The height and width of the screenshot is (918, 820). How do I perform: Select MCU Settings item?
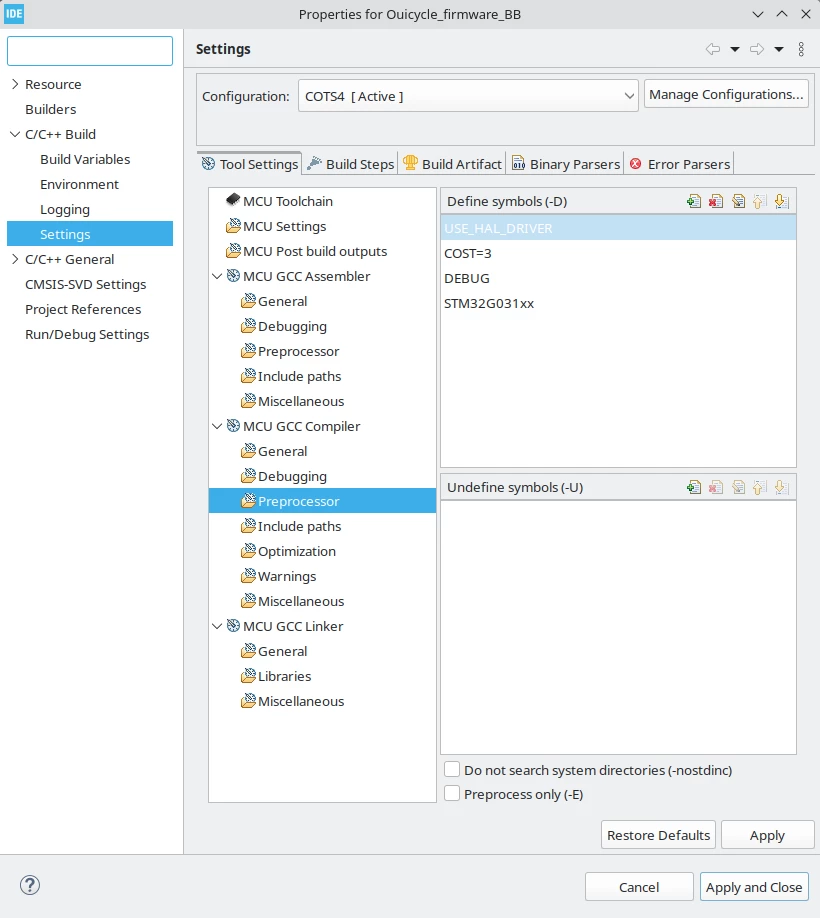click(x=276, y=227)
